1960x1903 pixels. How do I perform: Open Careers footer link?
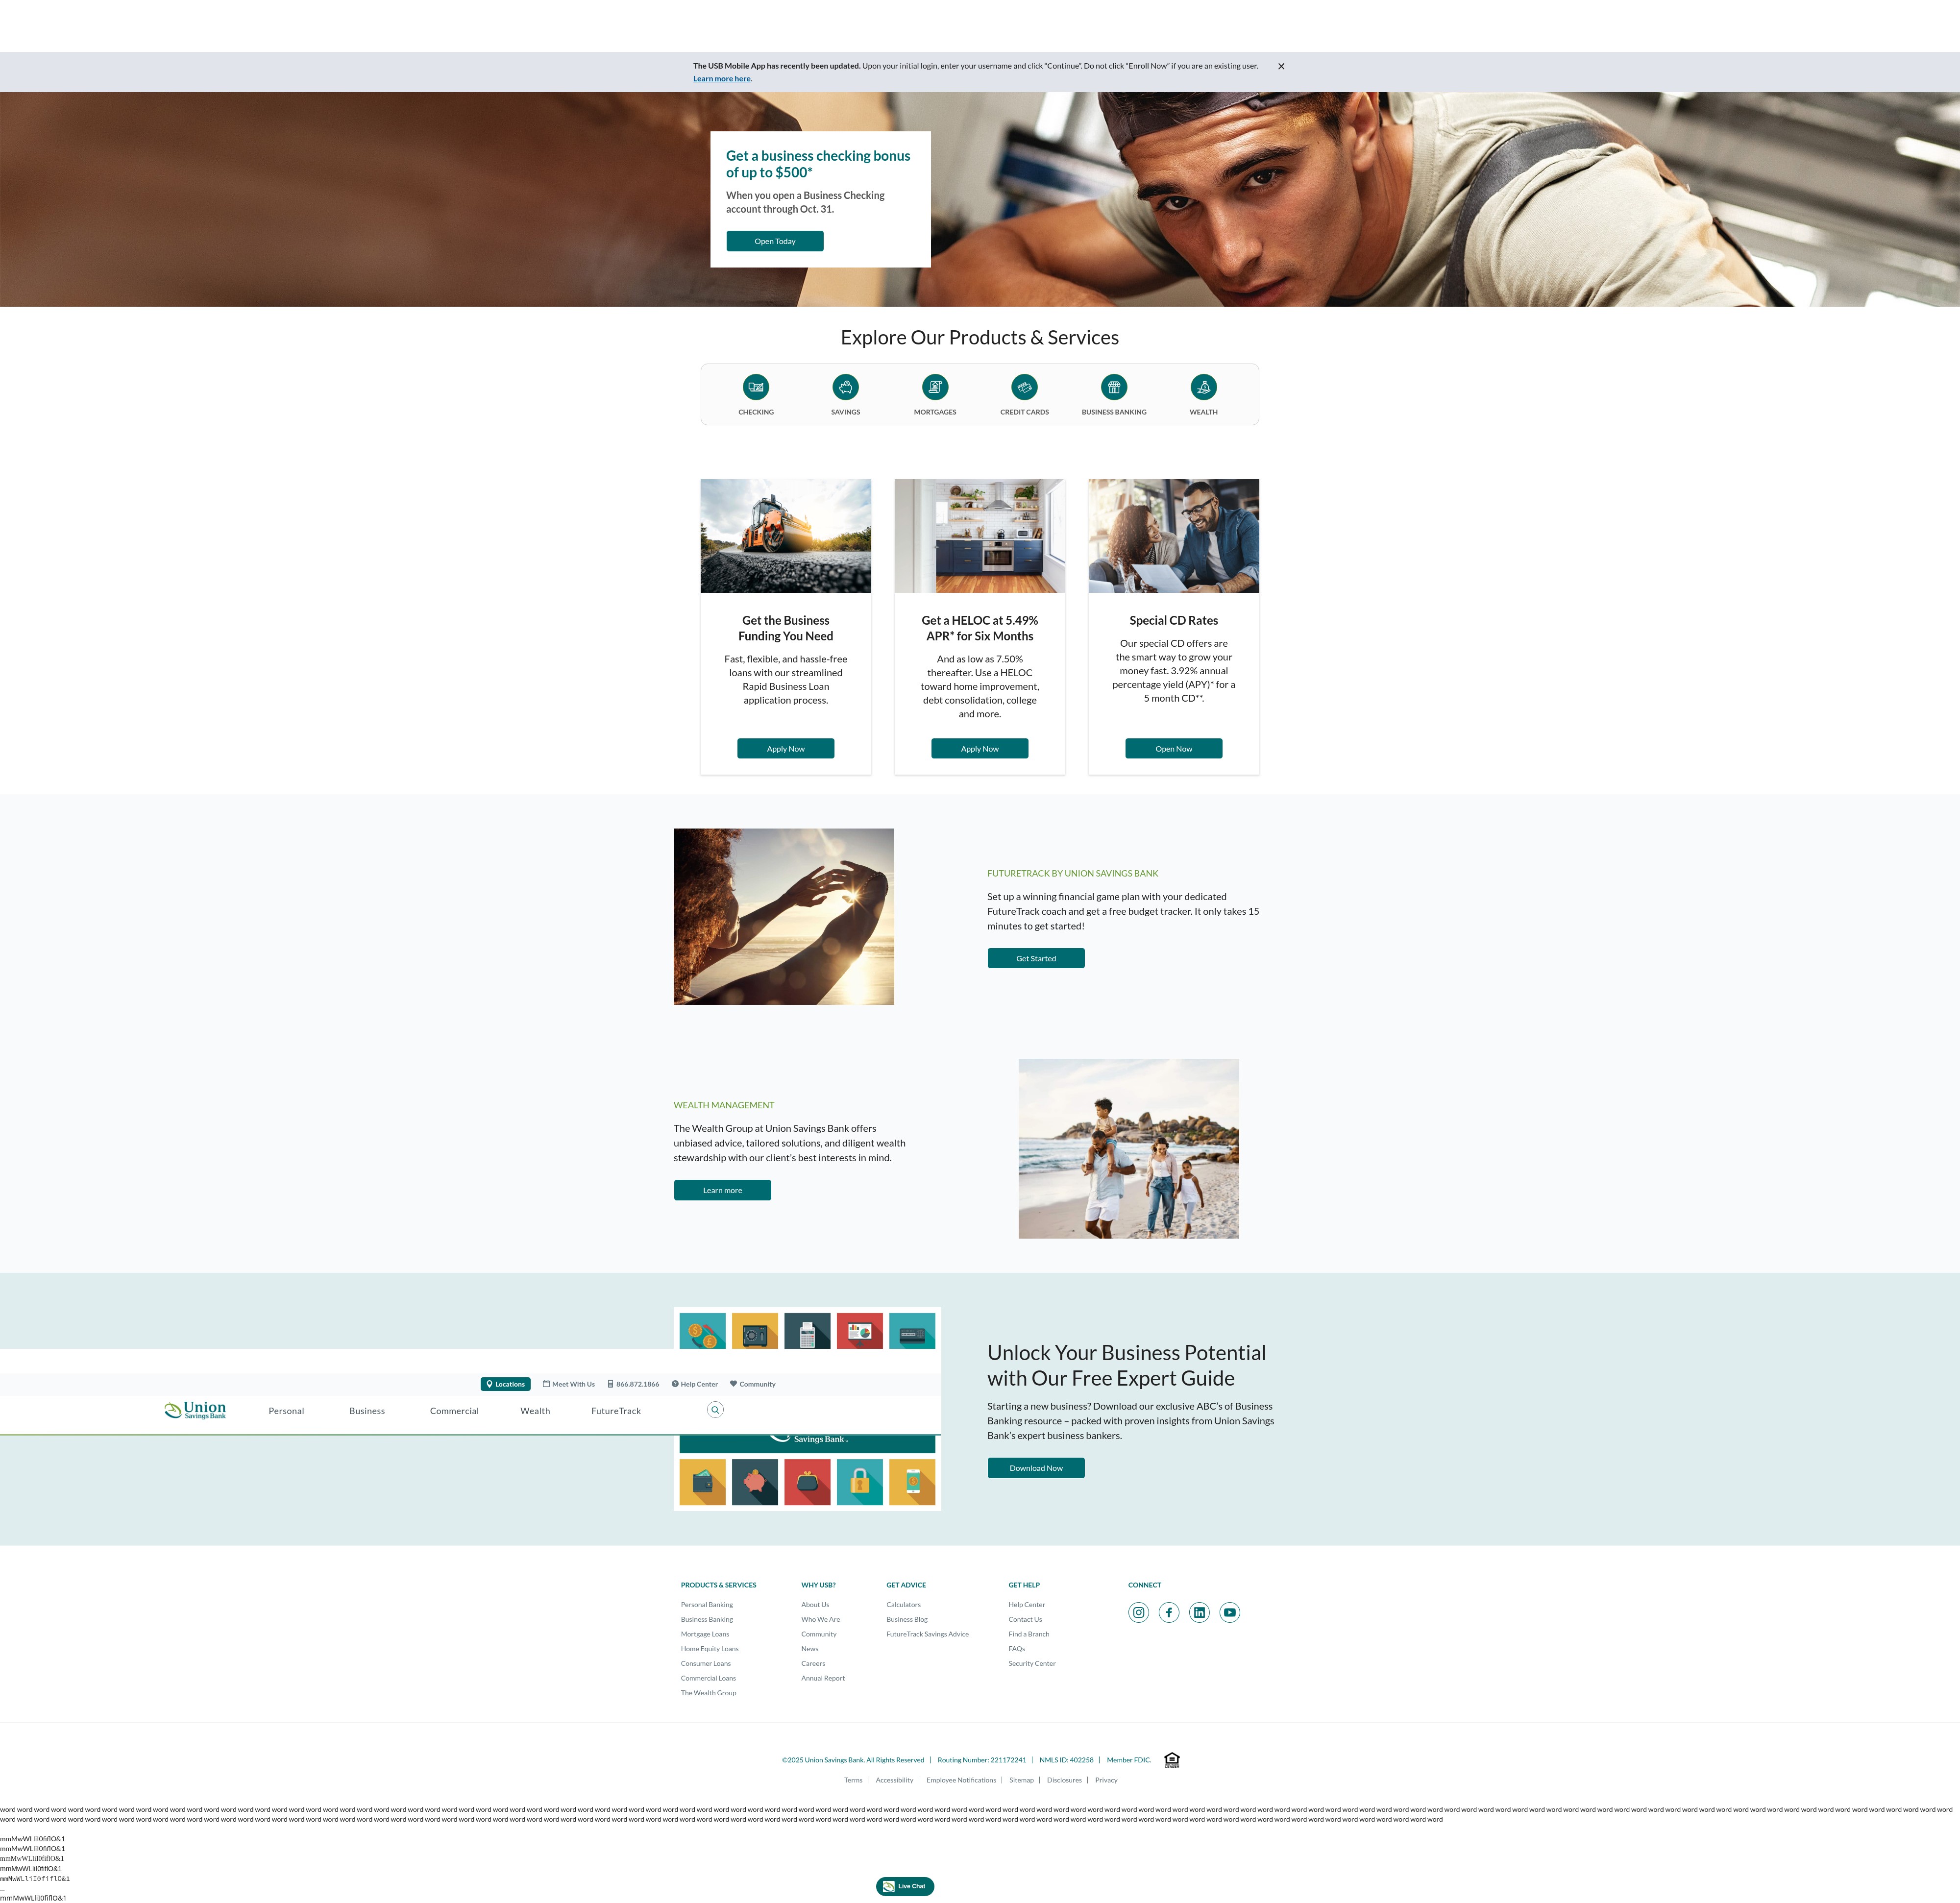click(813, 1664)
